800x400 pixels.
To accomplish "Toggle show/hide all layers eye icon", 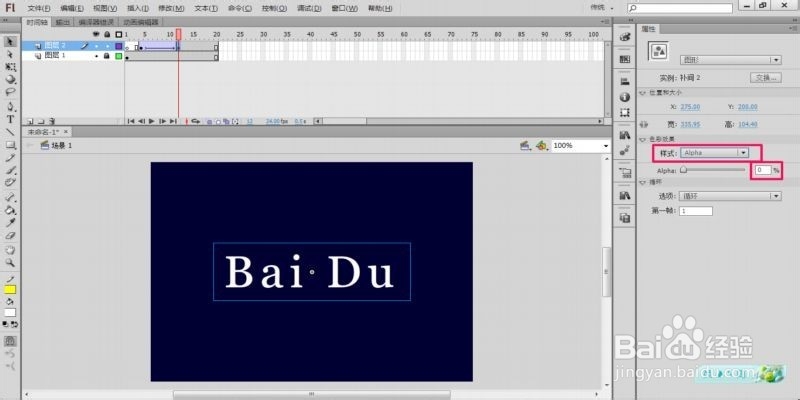I will coord(96,34).
